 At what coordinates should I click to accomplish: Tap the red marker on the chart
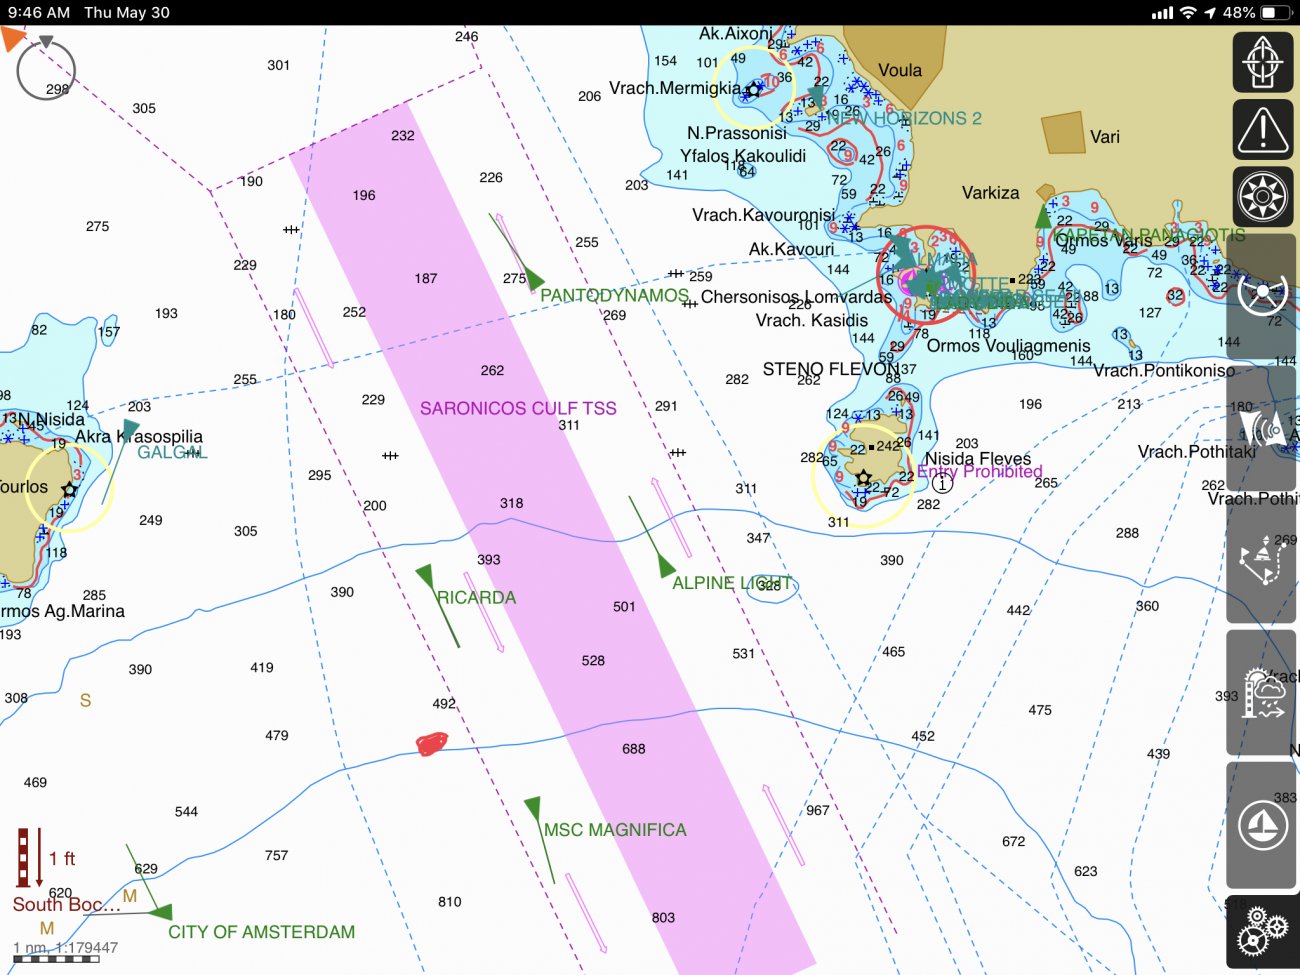[x=431, y=743]
